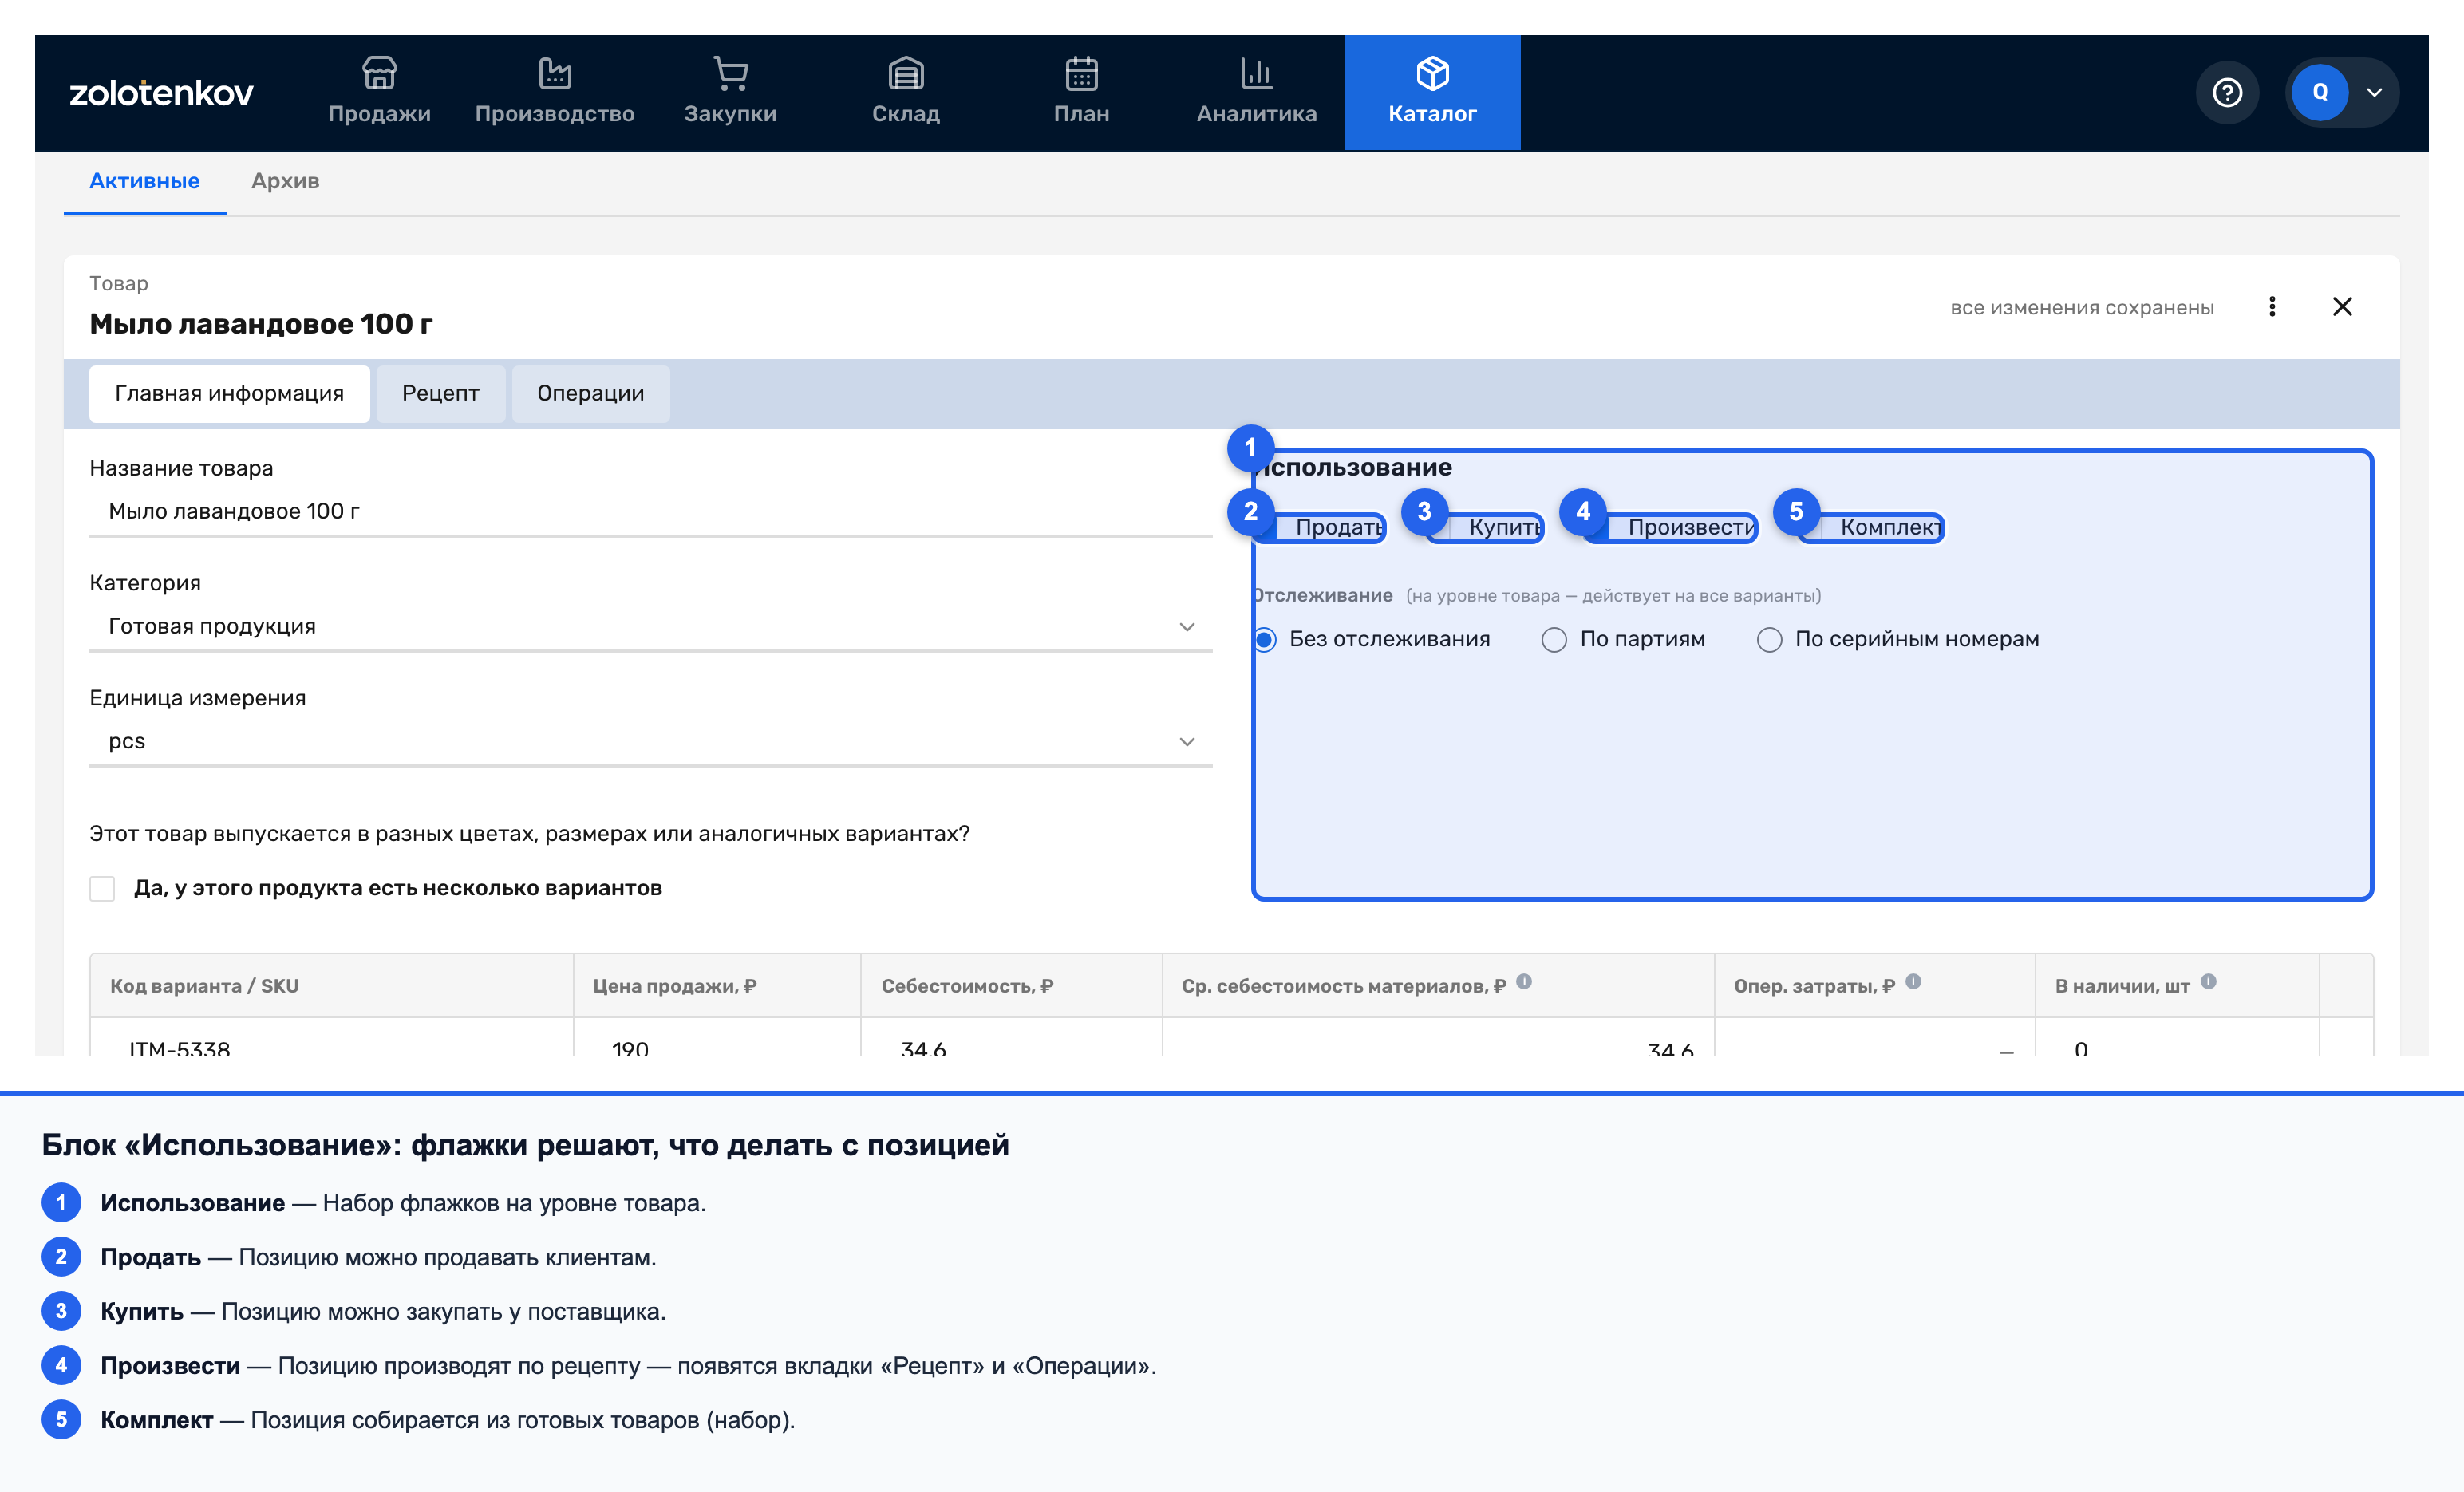
Task: Open the Закупки cart section
Action: point(730,92)
